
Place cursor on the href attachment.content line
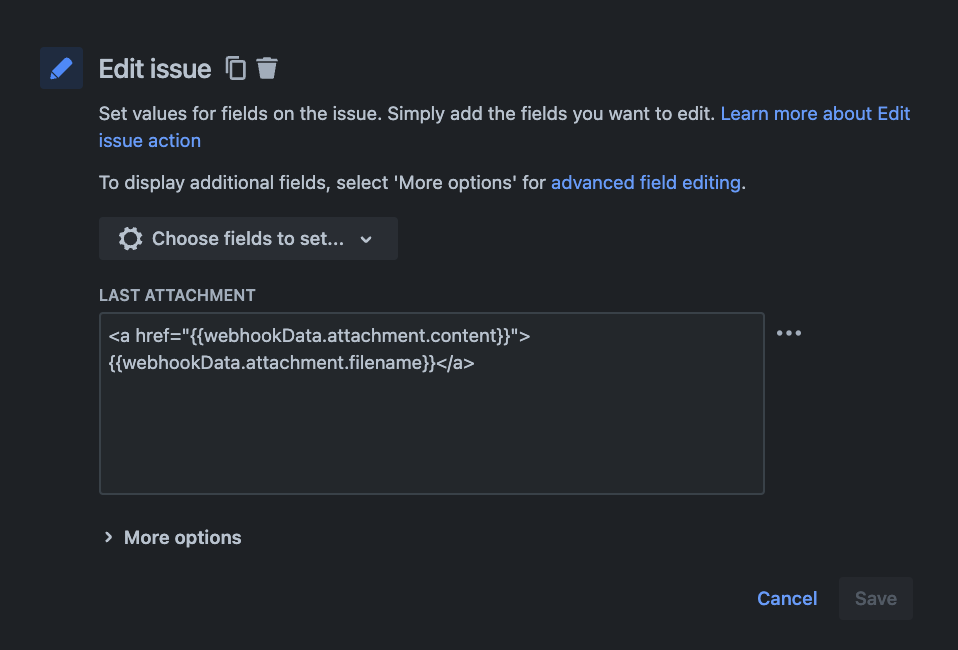click(x=318, y=336)
